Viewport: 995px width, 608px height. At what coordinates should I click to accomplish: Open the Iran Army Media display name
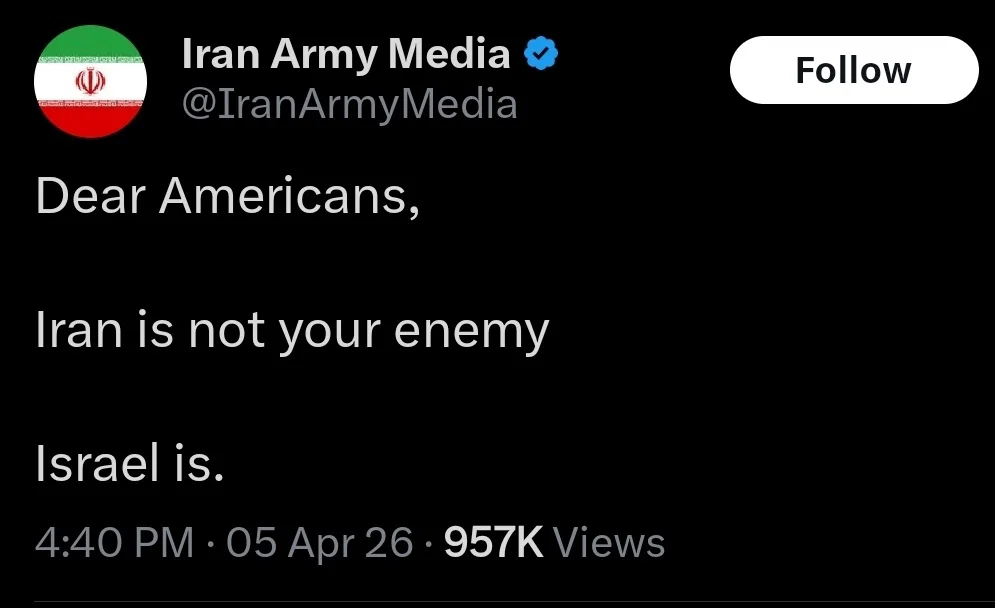346,55
